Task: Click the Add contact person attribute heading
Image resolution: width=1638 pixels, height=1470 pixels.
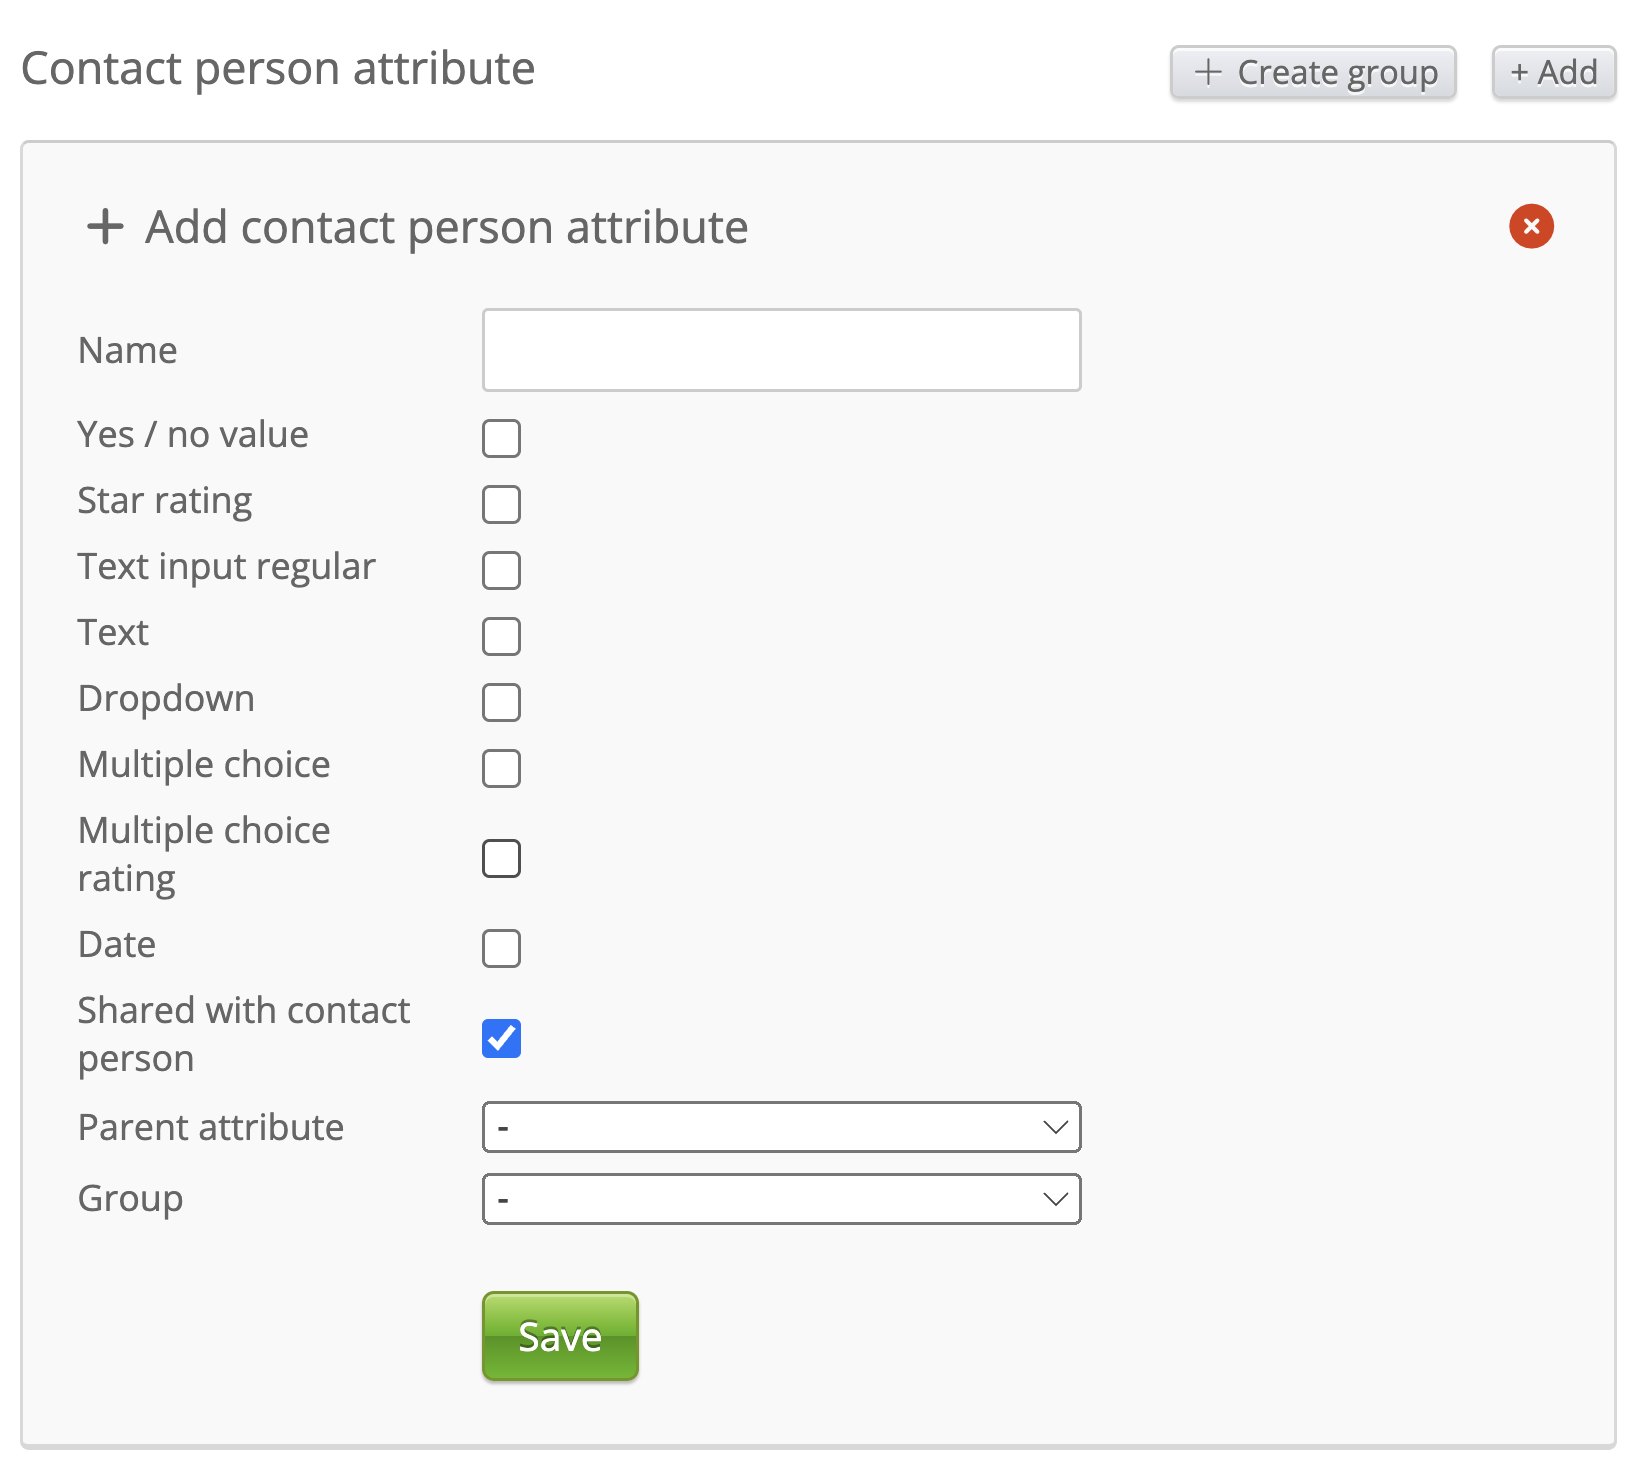Action: 446,227
